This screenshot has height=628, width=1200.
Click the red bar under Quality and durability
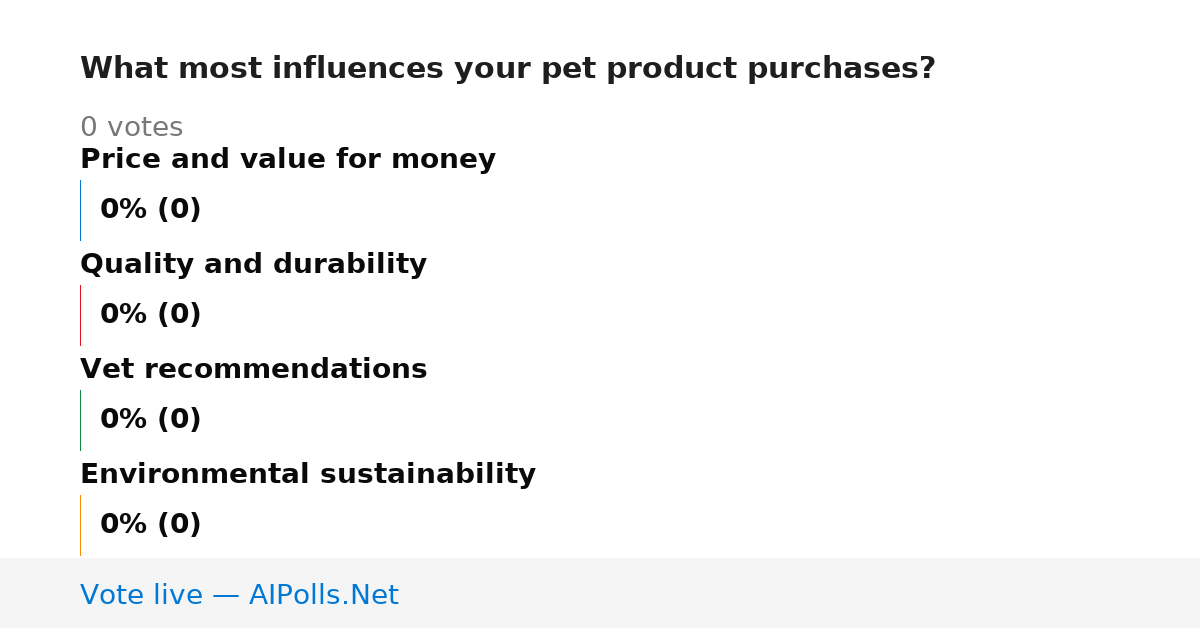pos(80,315)
